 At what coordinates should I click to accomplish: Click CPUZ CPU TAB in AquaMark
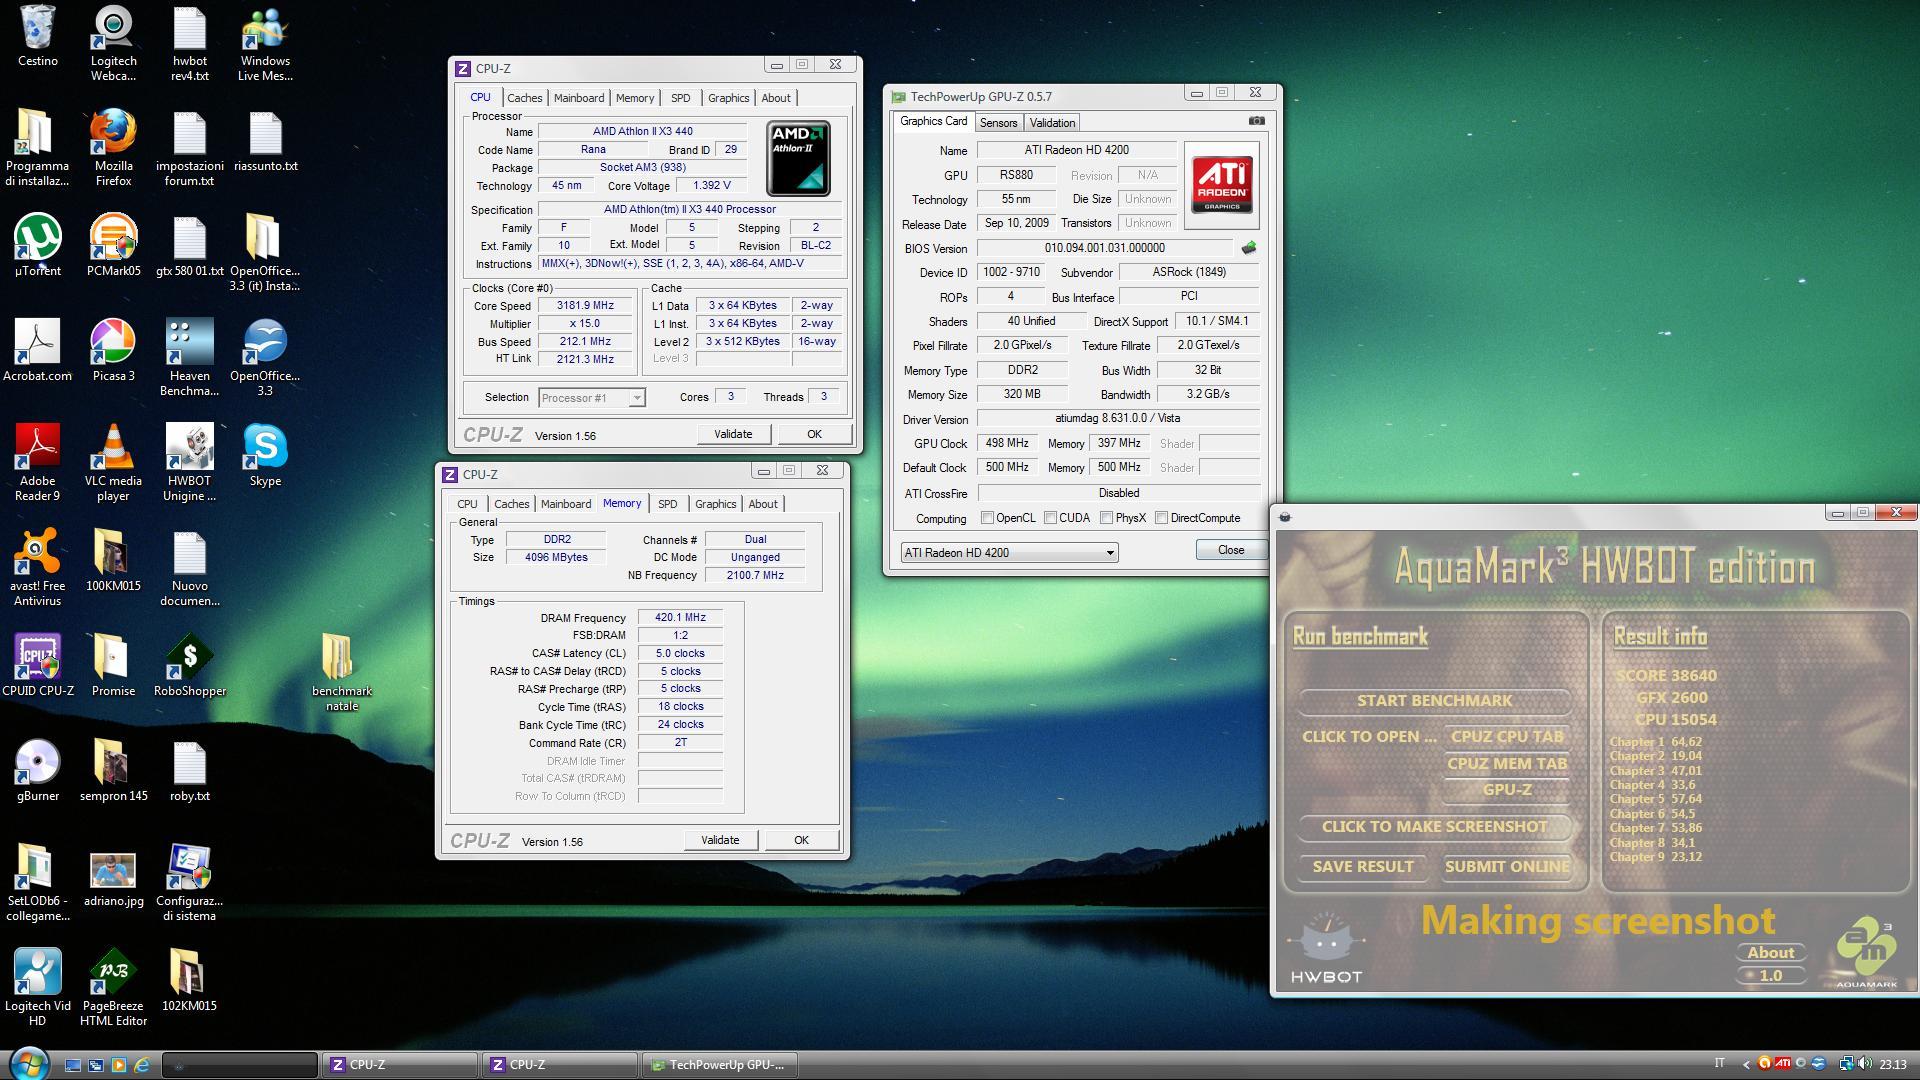[1507, 737]
